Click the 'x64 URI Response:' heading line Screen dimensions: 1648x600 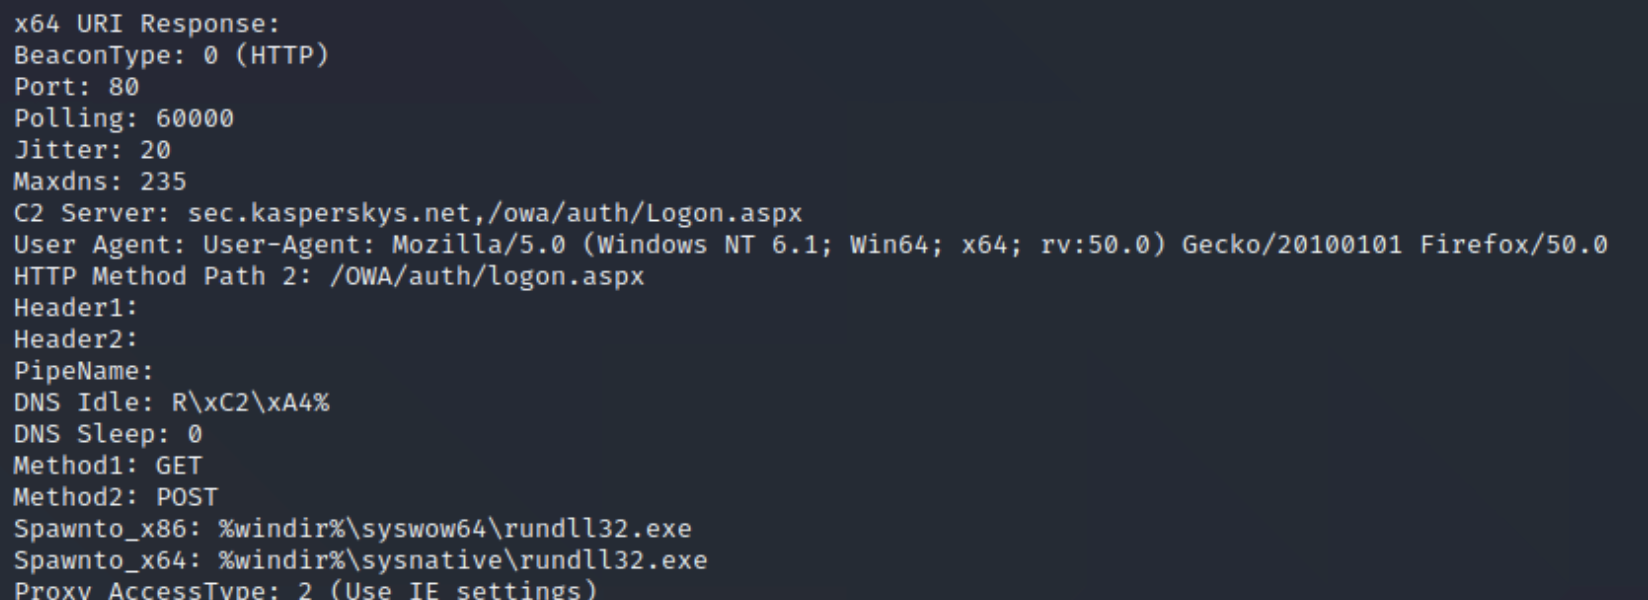click(147, 23)
